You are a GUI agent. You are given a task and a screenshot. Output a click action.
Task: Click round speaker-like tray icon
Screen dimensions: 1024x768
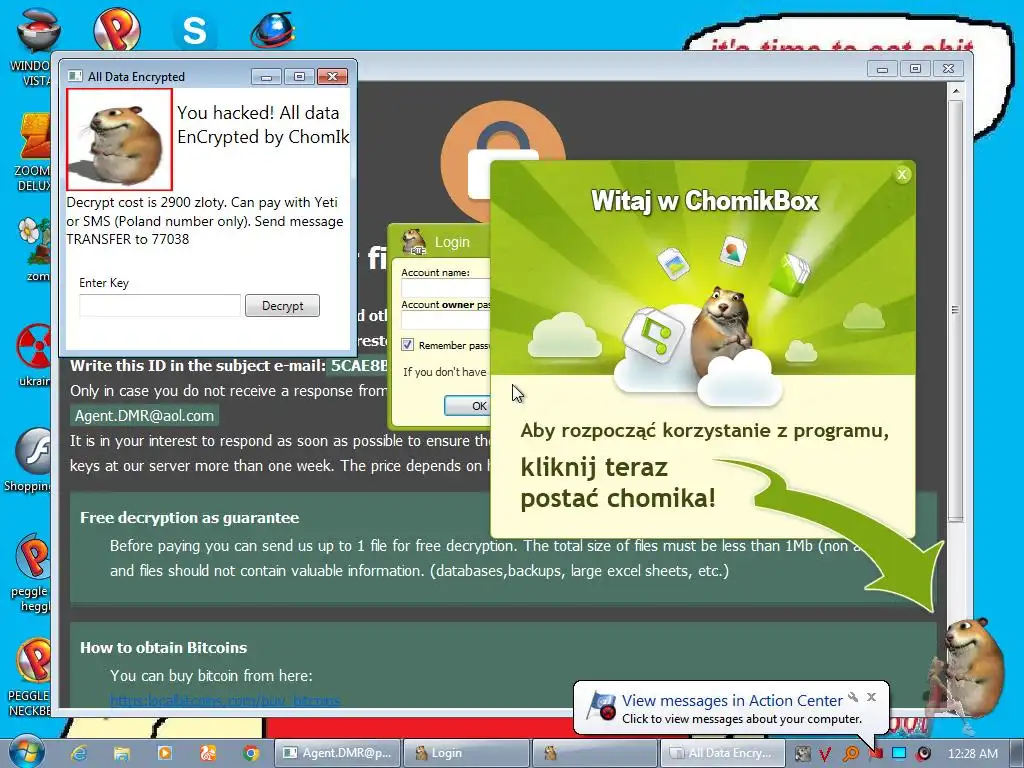[x=923, y=754]
